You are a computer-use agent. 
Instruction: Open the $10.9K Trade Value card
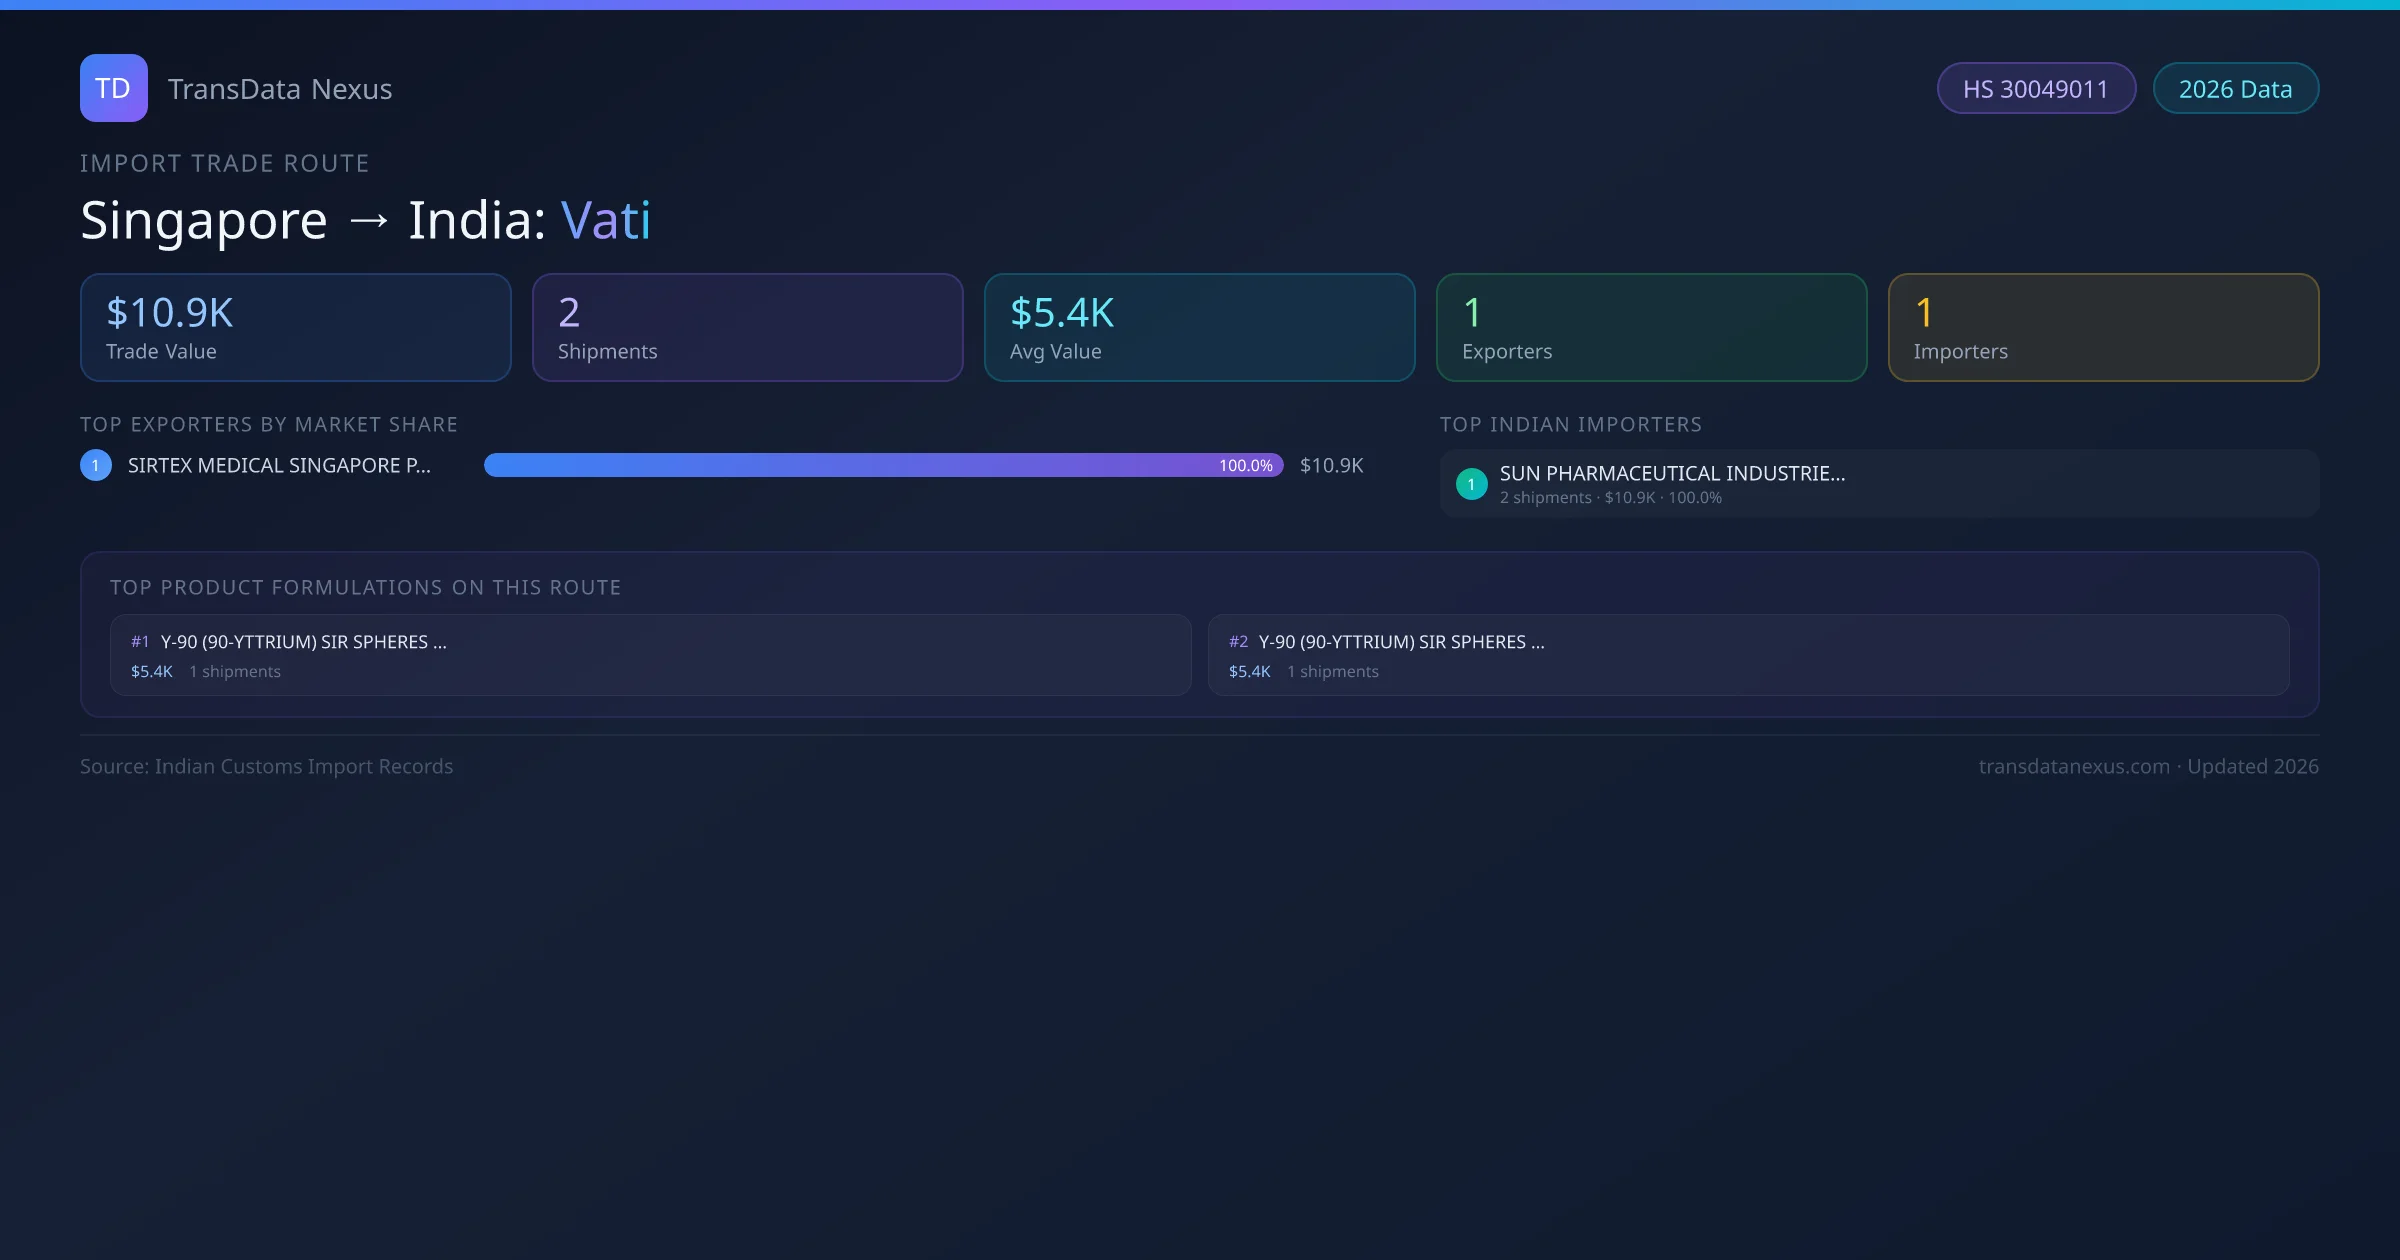[x=295, y=328]
